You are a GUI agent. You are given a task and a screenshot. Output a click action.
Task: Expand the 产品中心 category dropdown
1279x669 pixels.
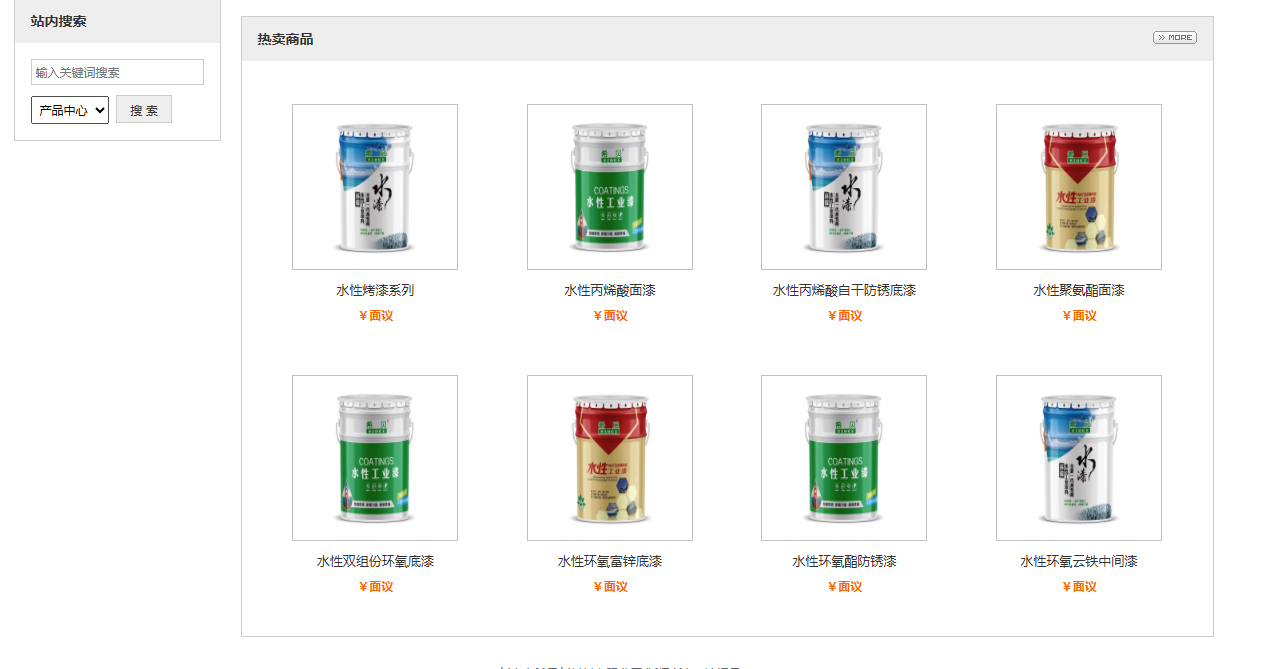point(70,110)
